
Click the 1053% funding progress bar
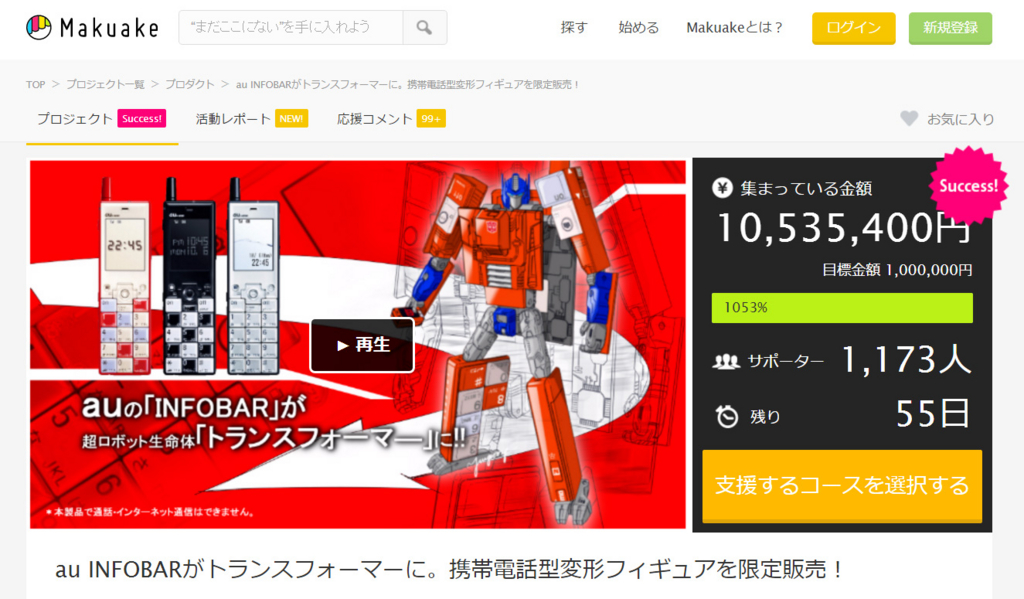(842, 308)
